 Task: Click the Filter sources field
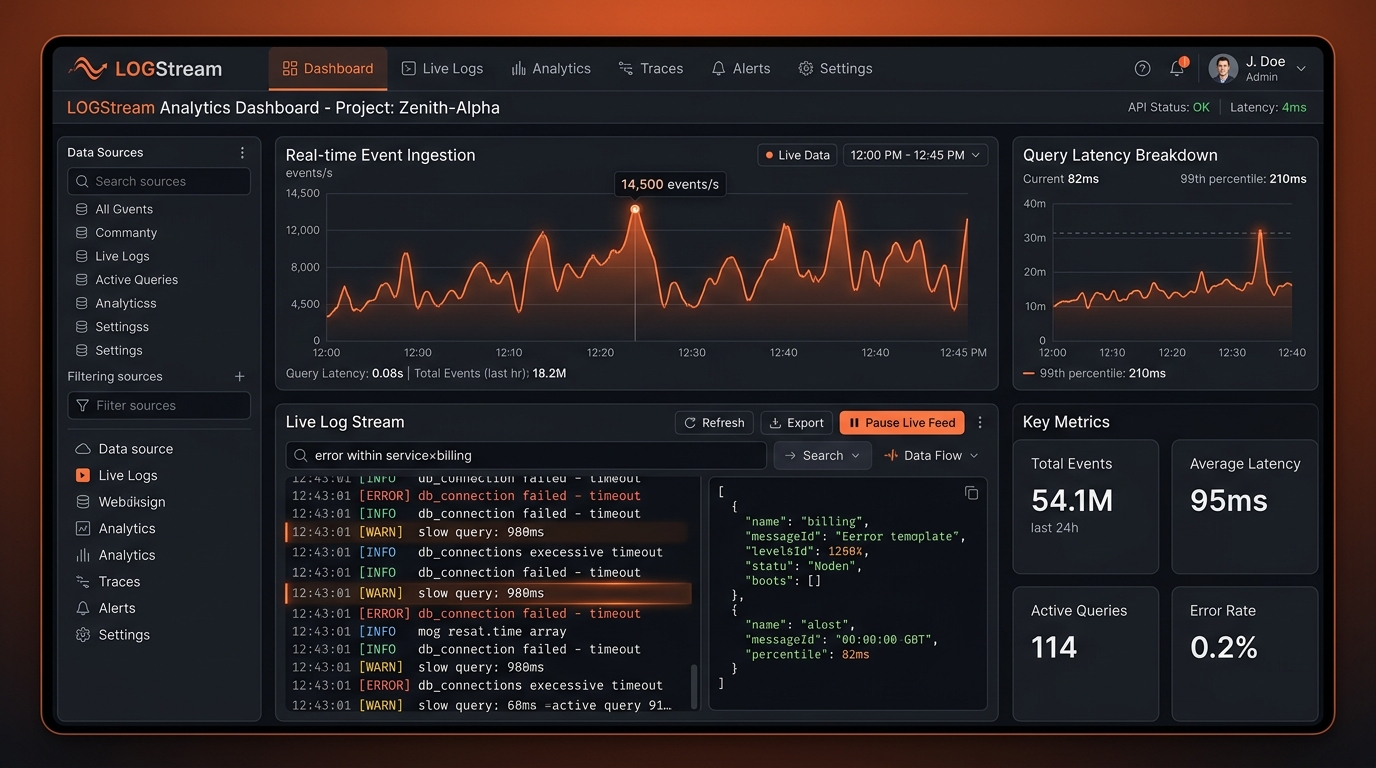(159, 405)
